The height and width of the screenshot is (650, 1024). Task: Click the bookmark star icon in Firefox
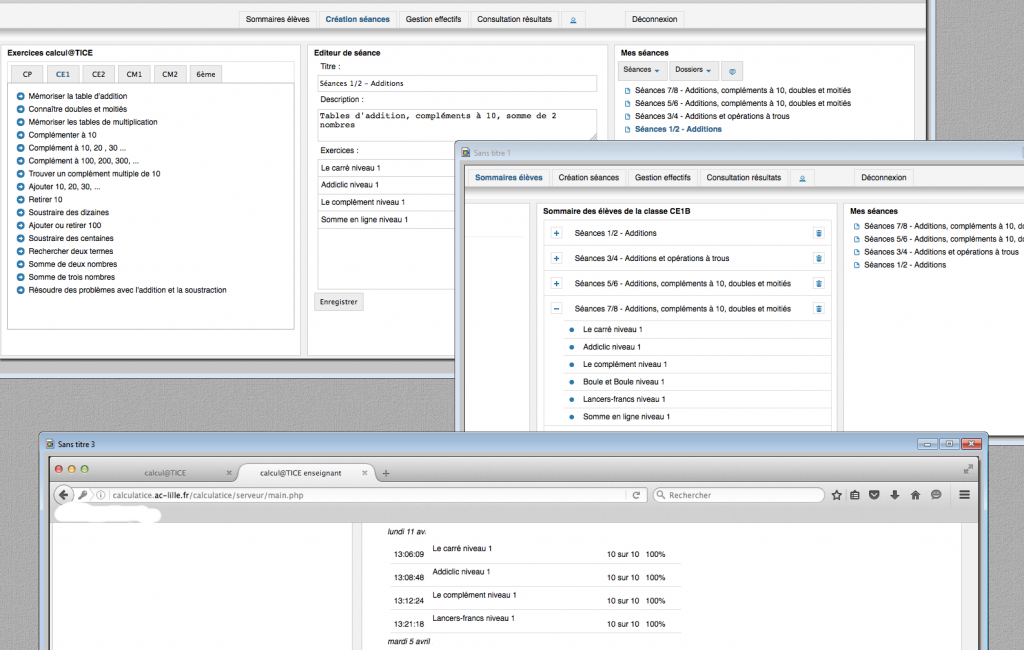[836, 495]
